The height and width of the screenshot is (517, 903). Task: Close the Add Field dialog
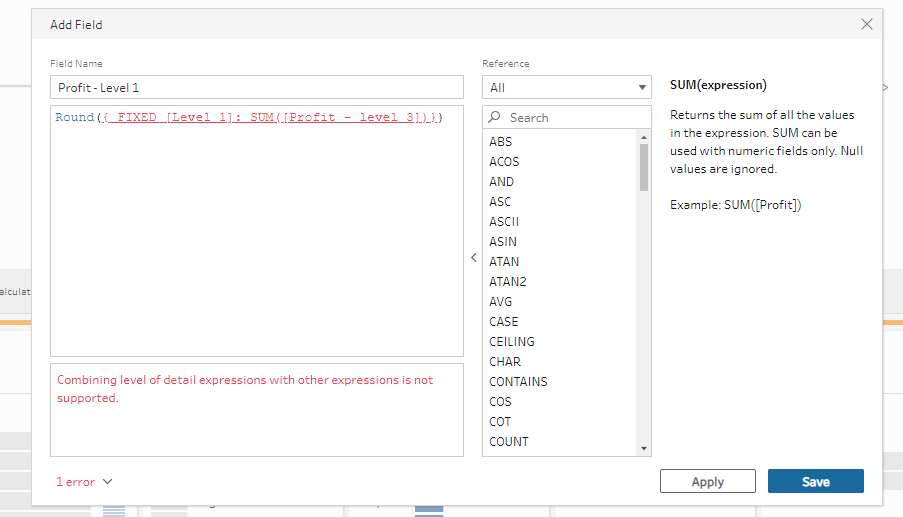866,24
